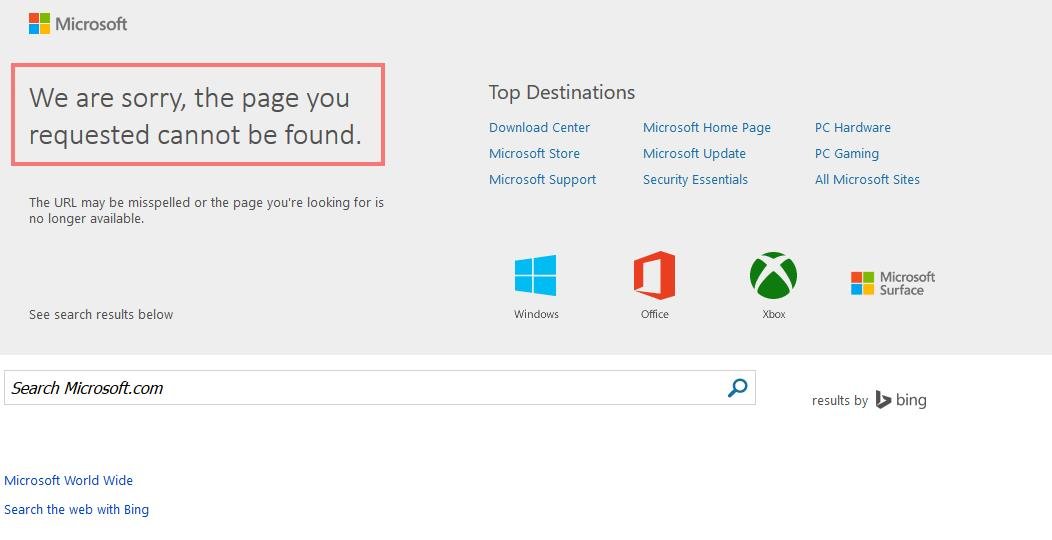This screenshot has height=540, width=1052.
Task: Focus the Search Microsoft.com input field
Action: point(380,388)
